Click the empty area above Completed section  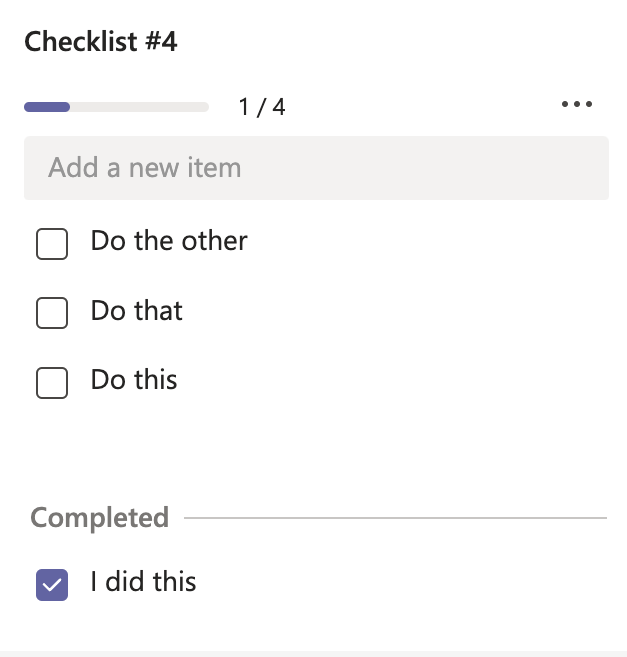point(316,450)
